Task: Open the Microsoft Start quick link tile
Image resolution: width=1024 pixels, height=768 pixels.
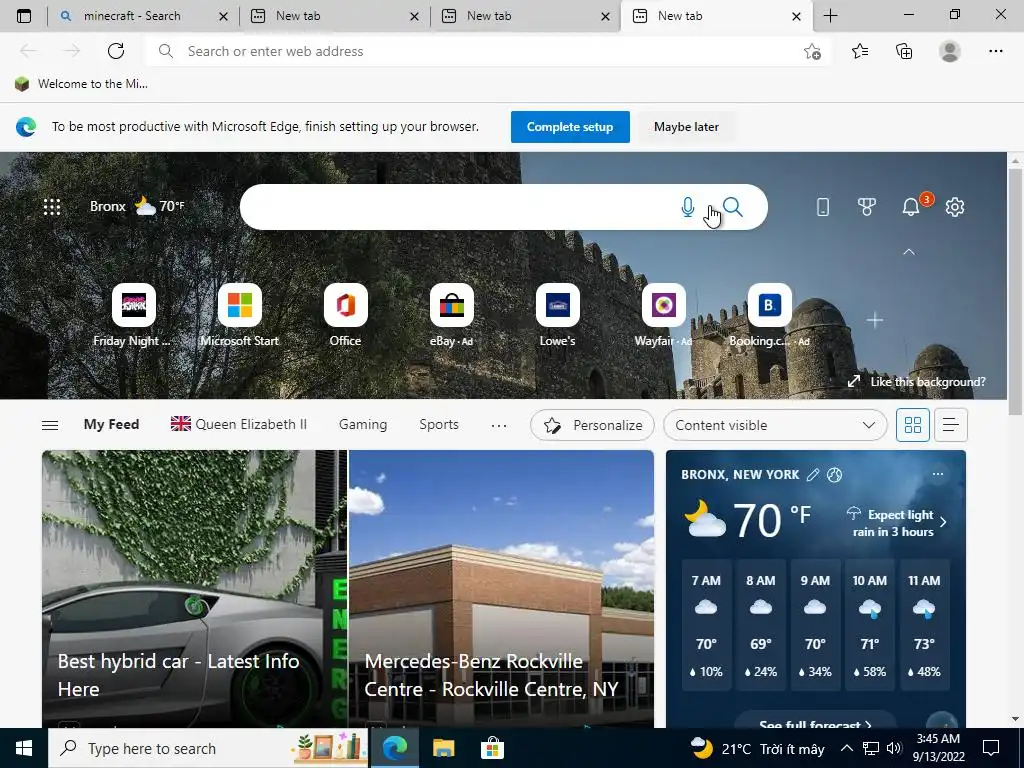Action: point(240,305)
